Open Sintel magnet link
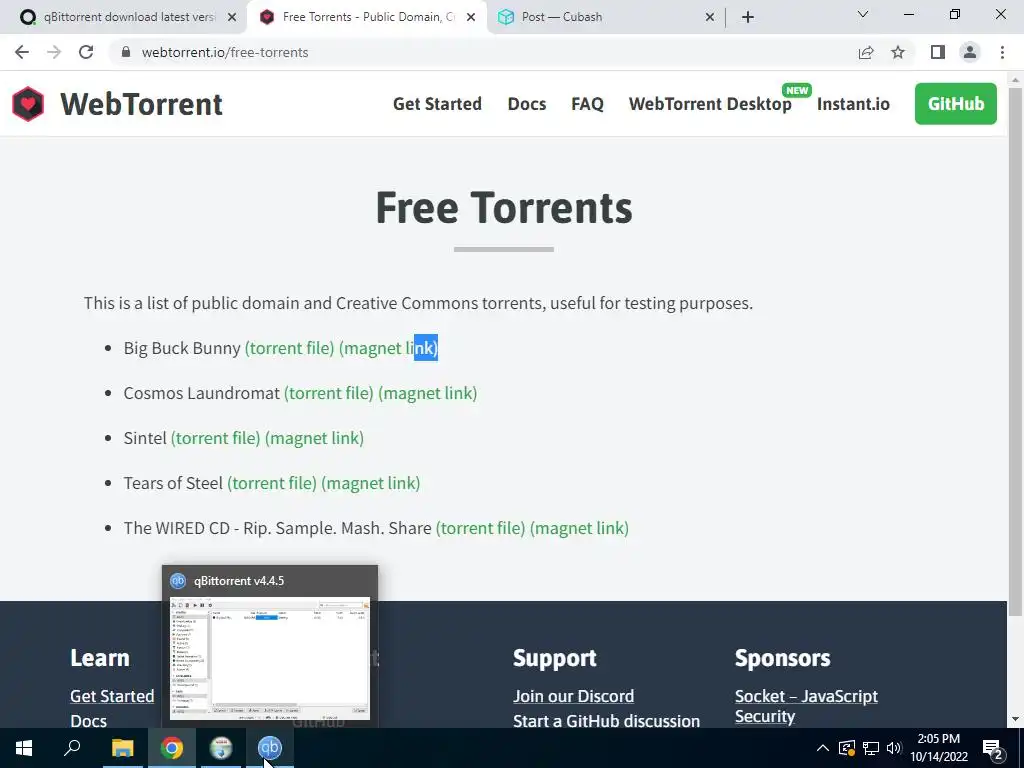1024x768 pixels. (314, 438)
